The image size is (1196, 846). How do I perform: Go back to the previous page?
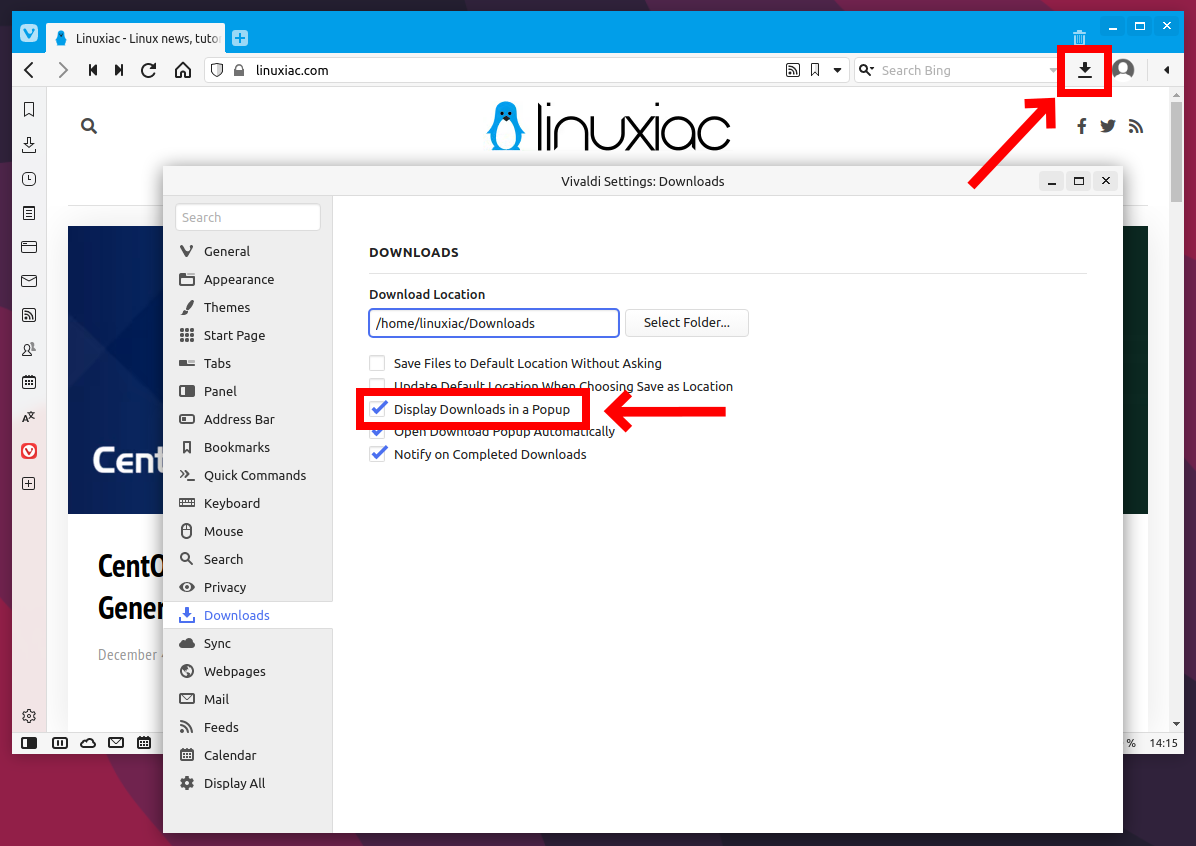click(29, 70)
